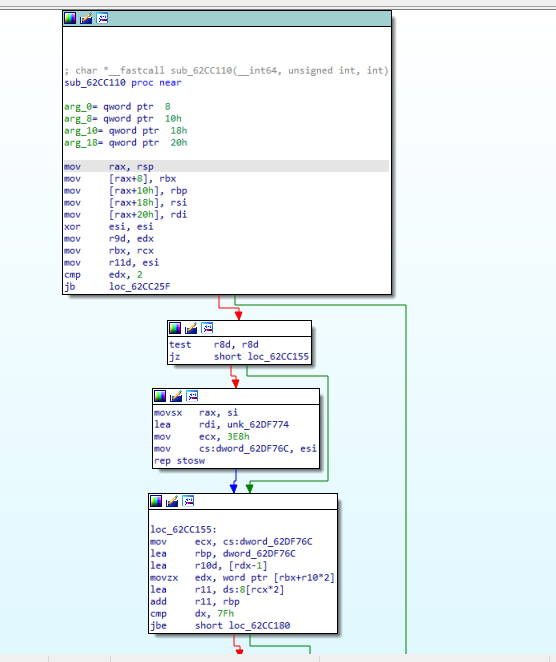Click edit icon on the test r8d block
The width and height of the screenshot is (556, 662).
191,328
